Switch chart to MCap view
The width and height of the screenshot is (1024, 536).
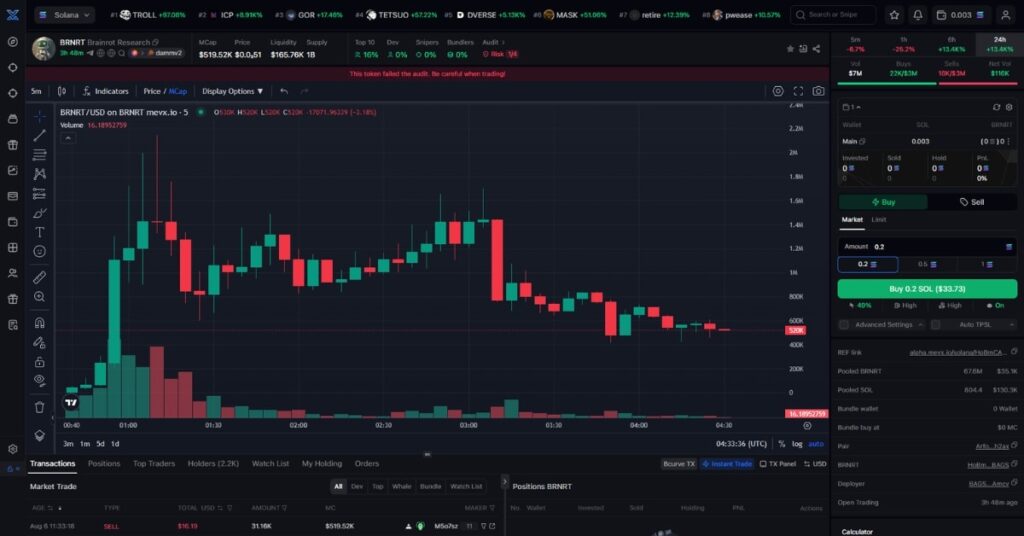[178, 91]
